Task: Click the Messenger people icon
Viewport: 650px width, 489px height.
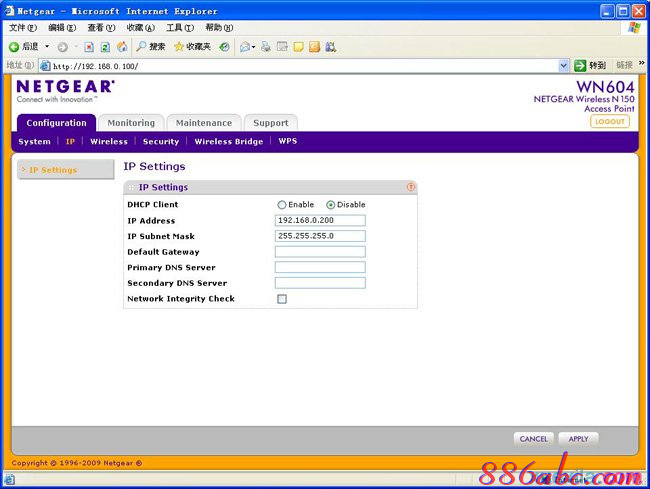Action: coord(330,47)
